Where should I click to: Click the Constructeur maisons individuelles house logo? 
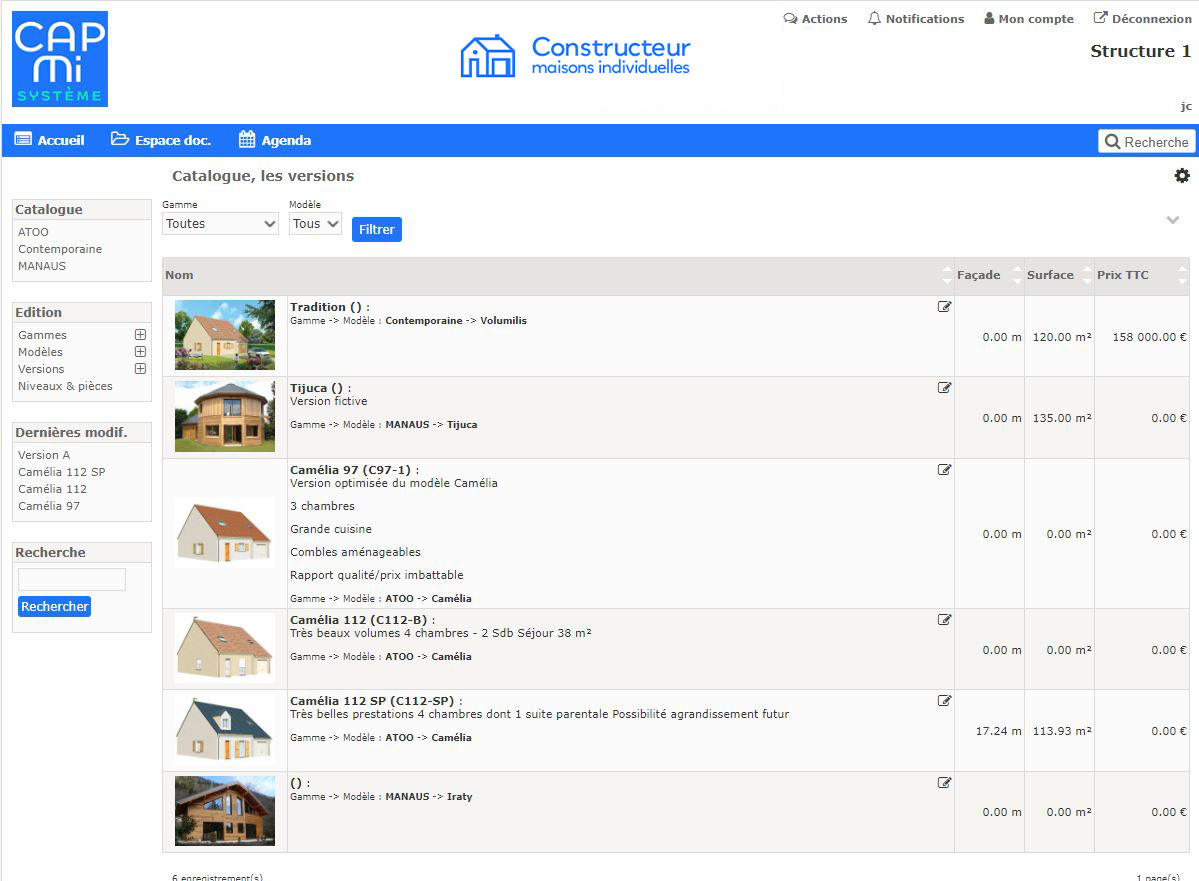575,57
